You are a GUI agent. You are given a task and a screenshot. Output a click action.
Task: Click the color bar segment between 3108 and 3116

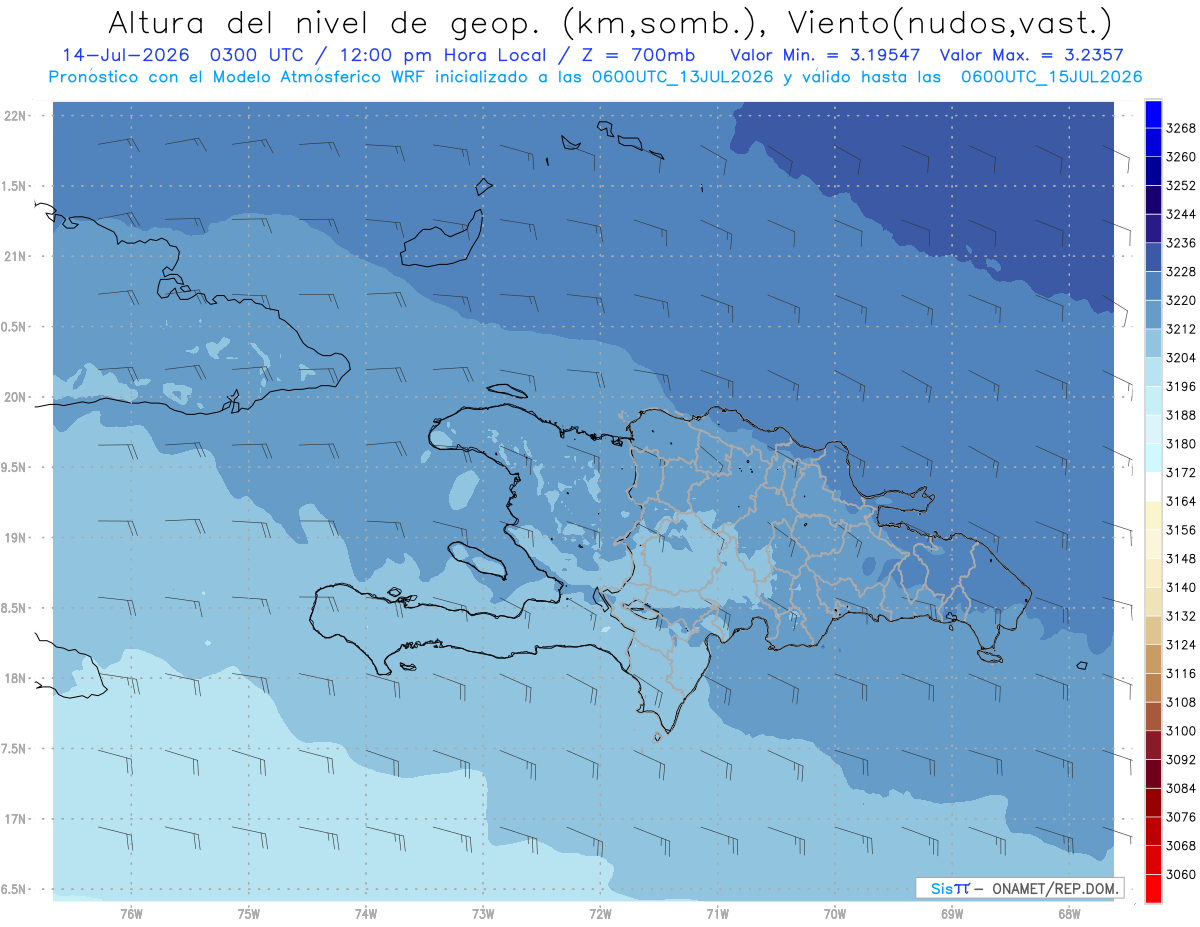click(x=1153, y=687)
